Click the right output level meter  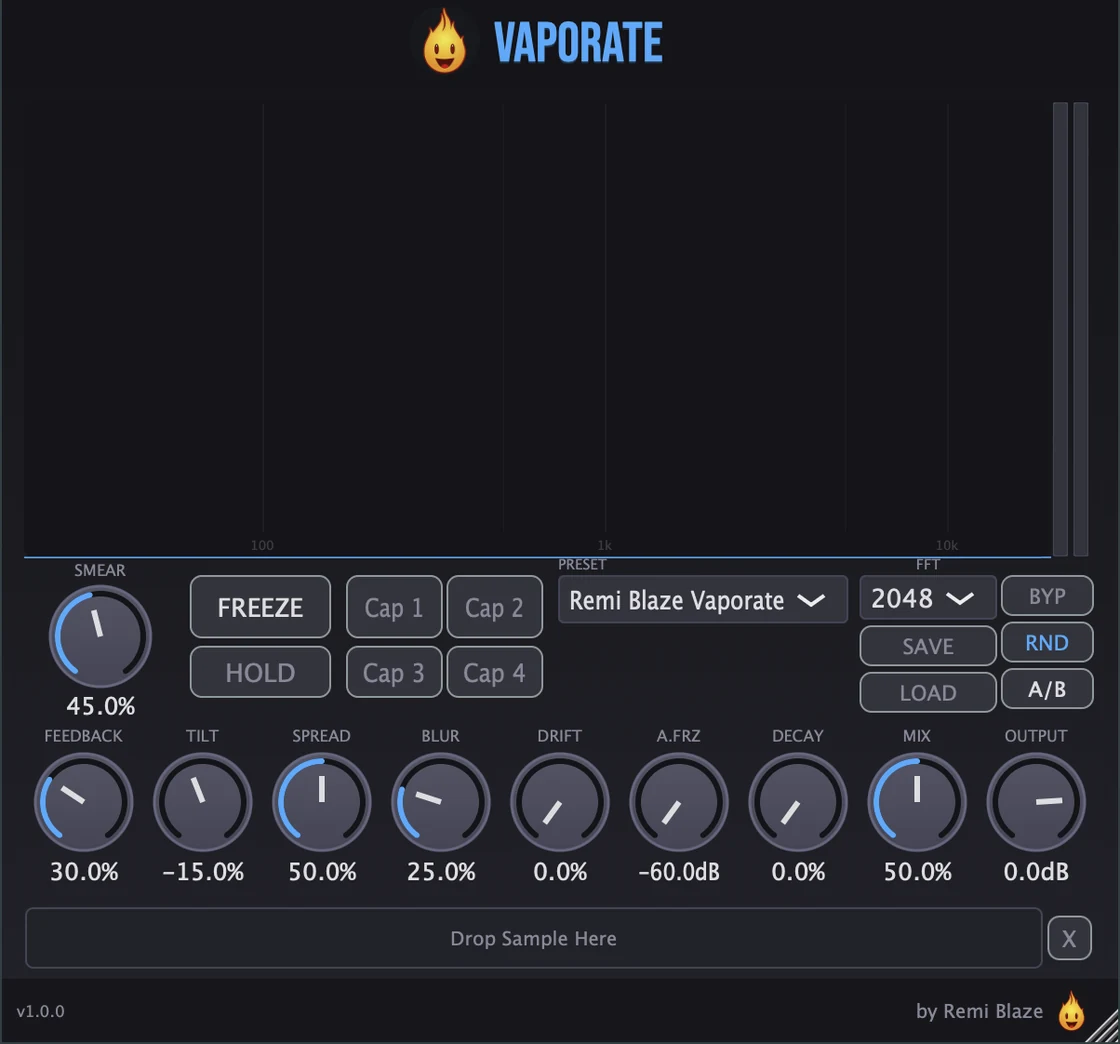click(1081, 329)
